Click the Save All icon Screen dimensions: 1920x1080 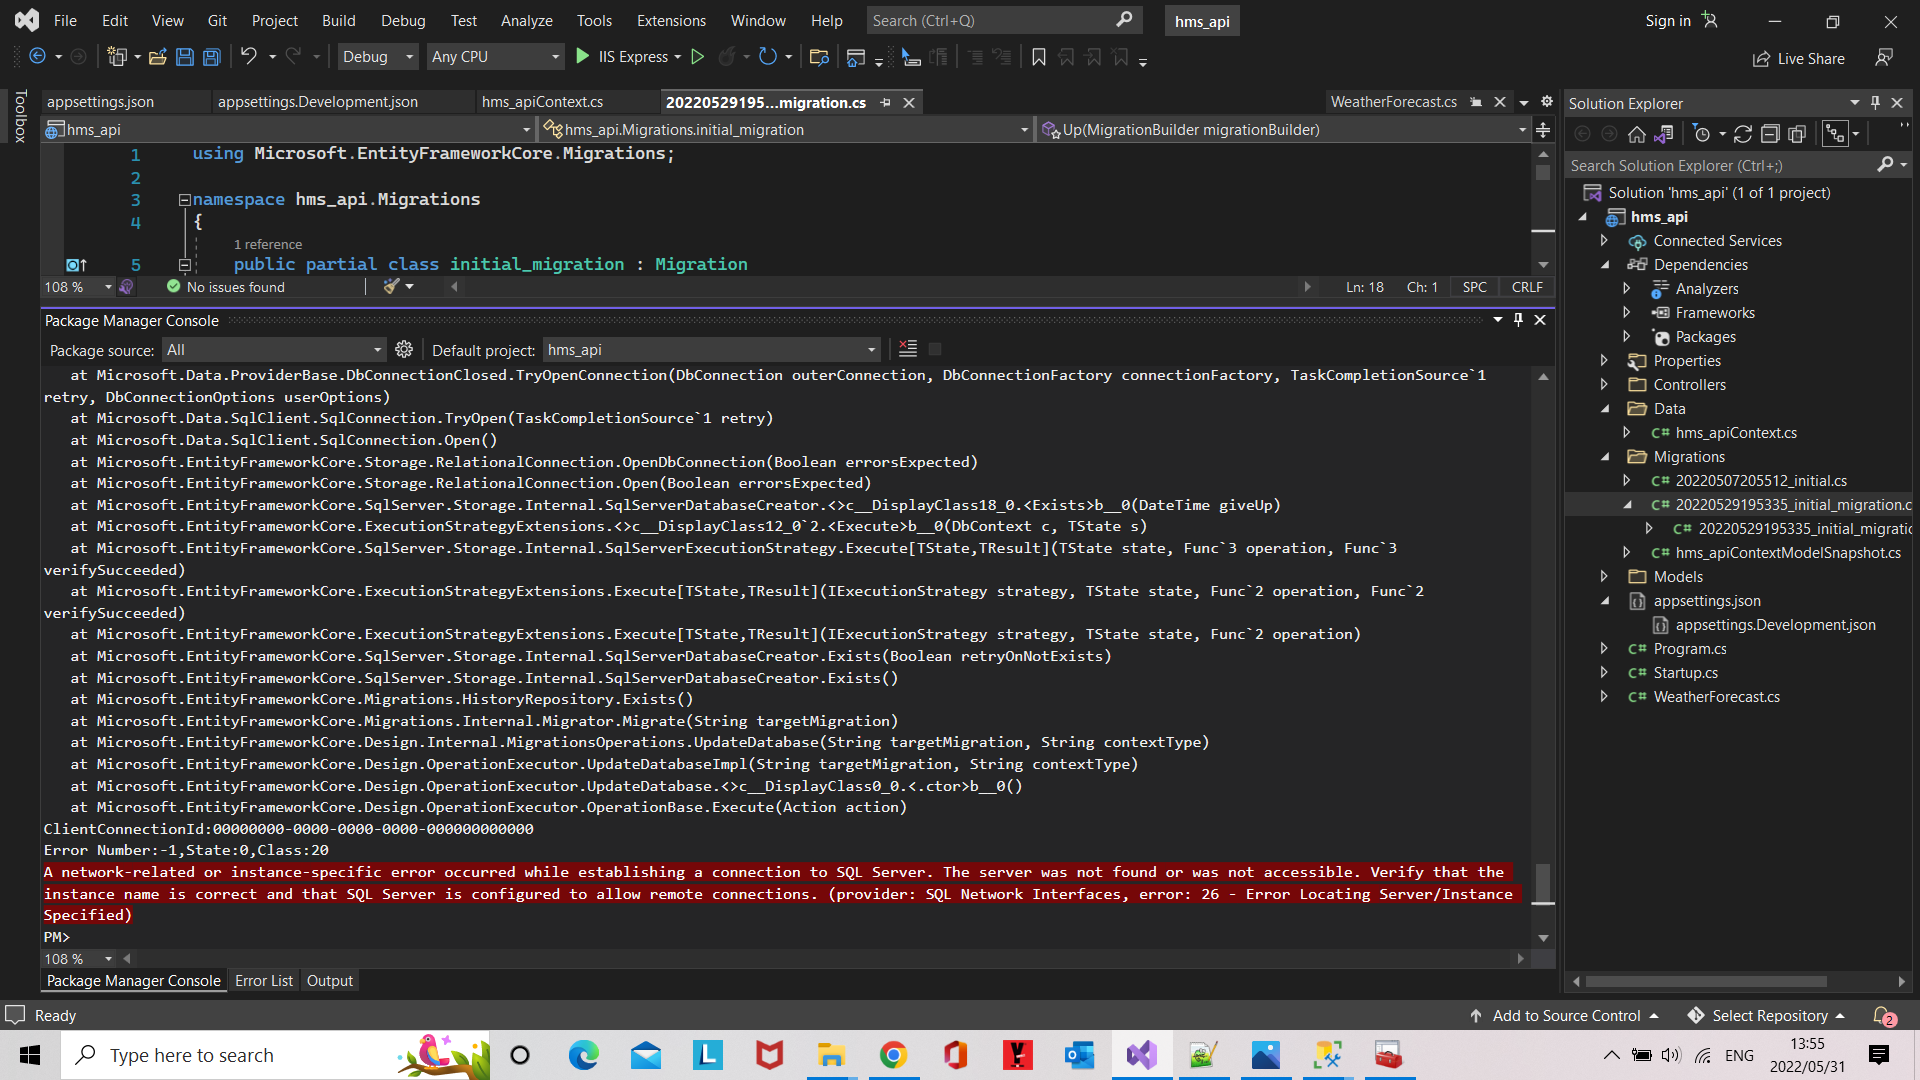(x=211, y=57)
